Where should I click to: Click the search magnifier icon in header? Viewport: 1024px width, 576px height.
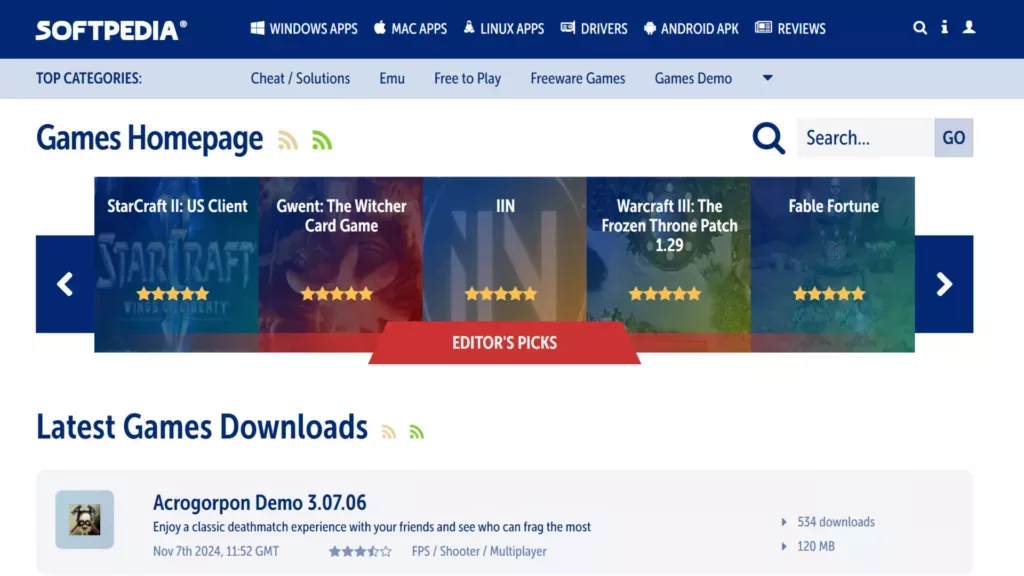coord(920,28)
